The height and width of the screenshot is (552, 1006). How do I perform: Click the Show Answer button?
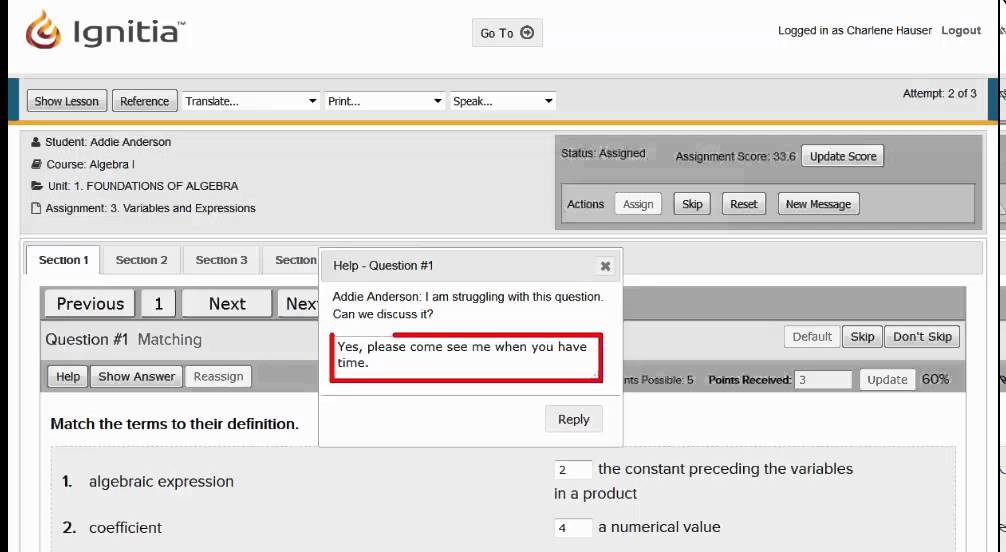[x=137, y=377]
